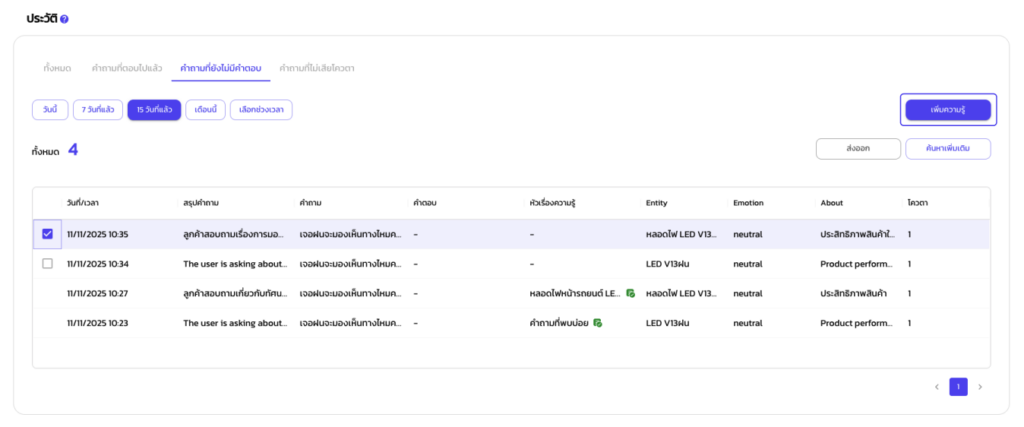This screenshot has width=1024, height=427.
Task: Open the คำถามที่ตอบไปแล้ว tab
Action: coord(125,68)
